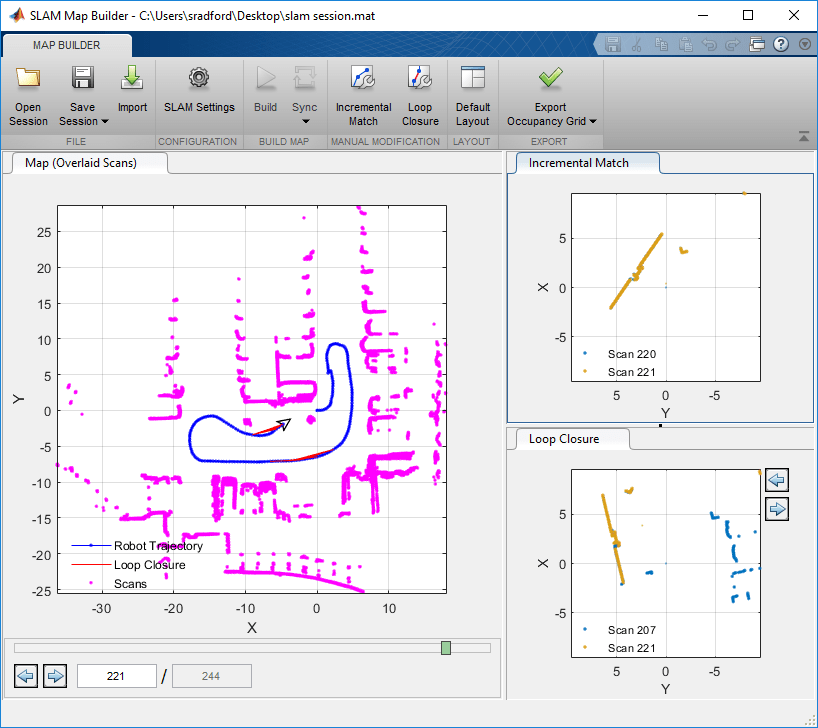Click the Open Session folder icon

point(28,80)
